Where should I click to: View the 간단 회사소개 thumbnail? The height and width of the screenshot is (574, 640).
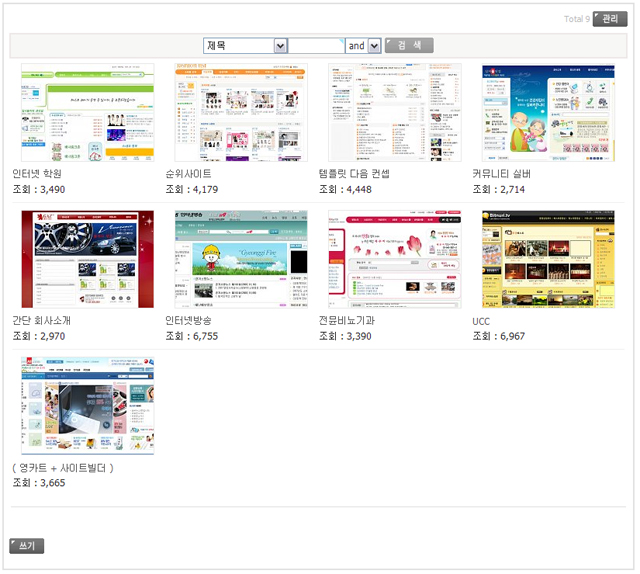88,259
